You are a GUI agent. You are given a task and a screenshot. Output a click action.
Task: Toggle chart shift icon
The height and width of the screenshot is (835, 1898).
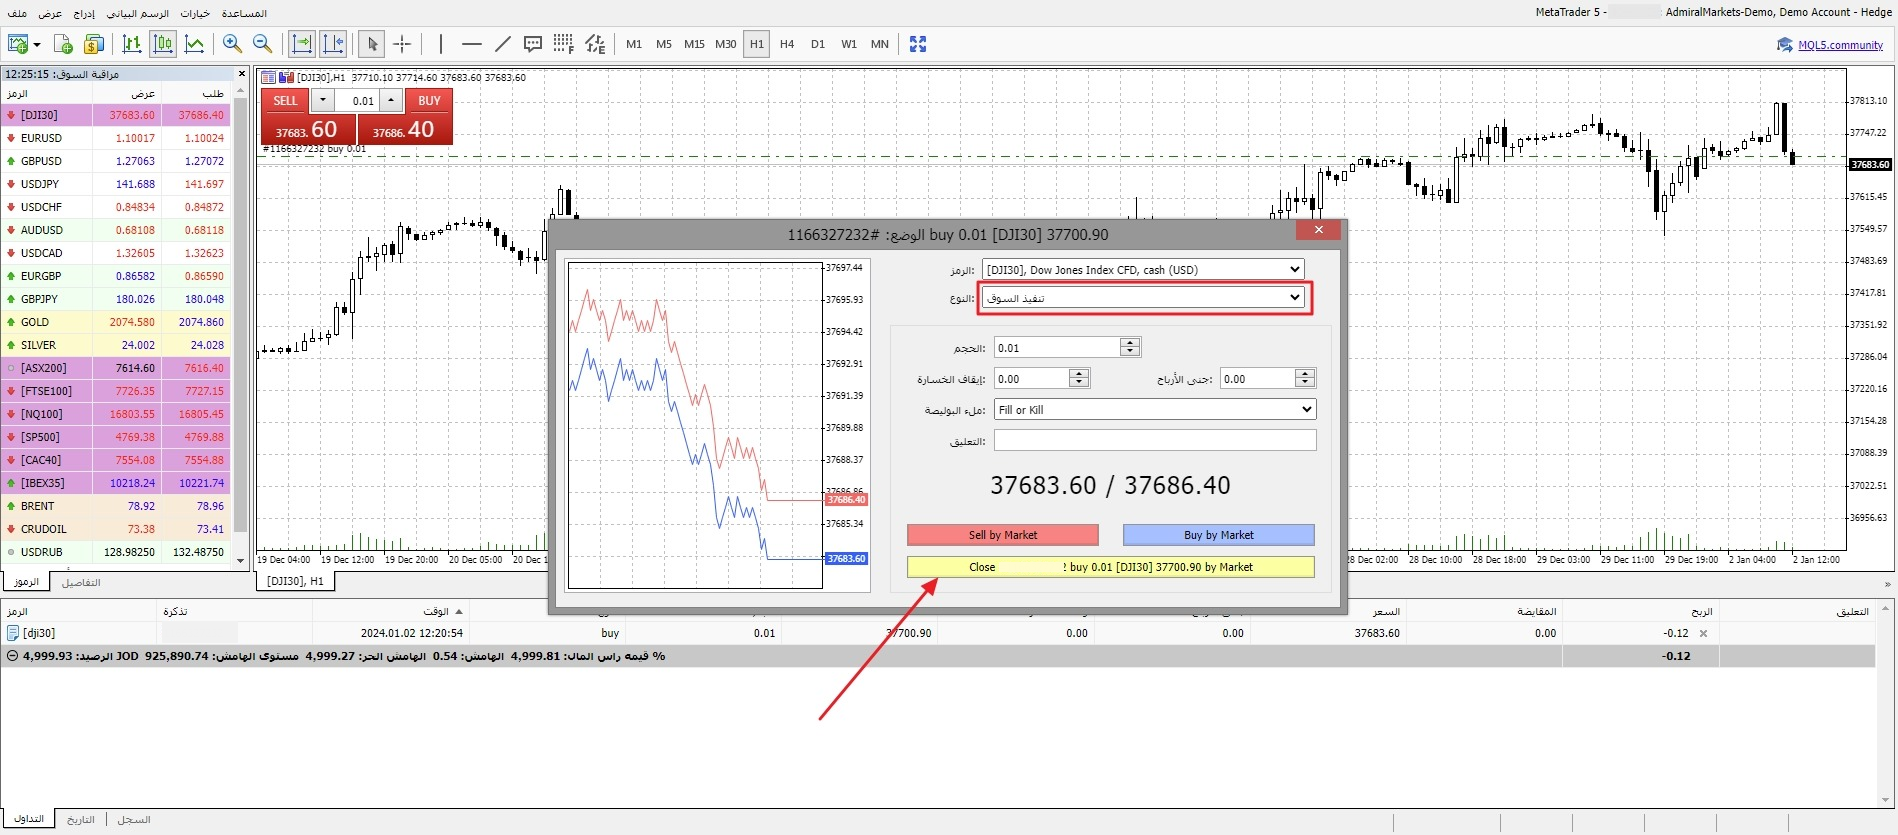333,44
